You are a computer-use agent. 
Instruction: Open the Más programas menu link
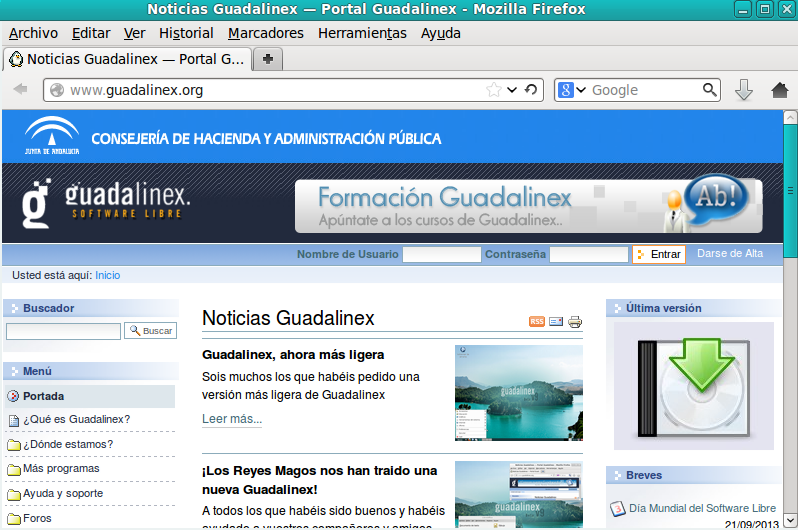tap(61, 468)
